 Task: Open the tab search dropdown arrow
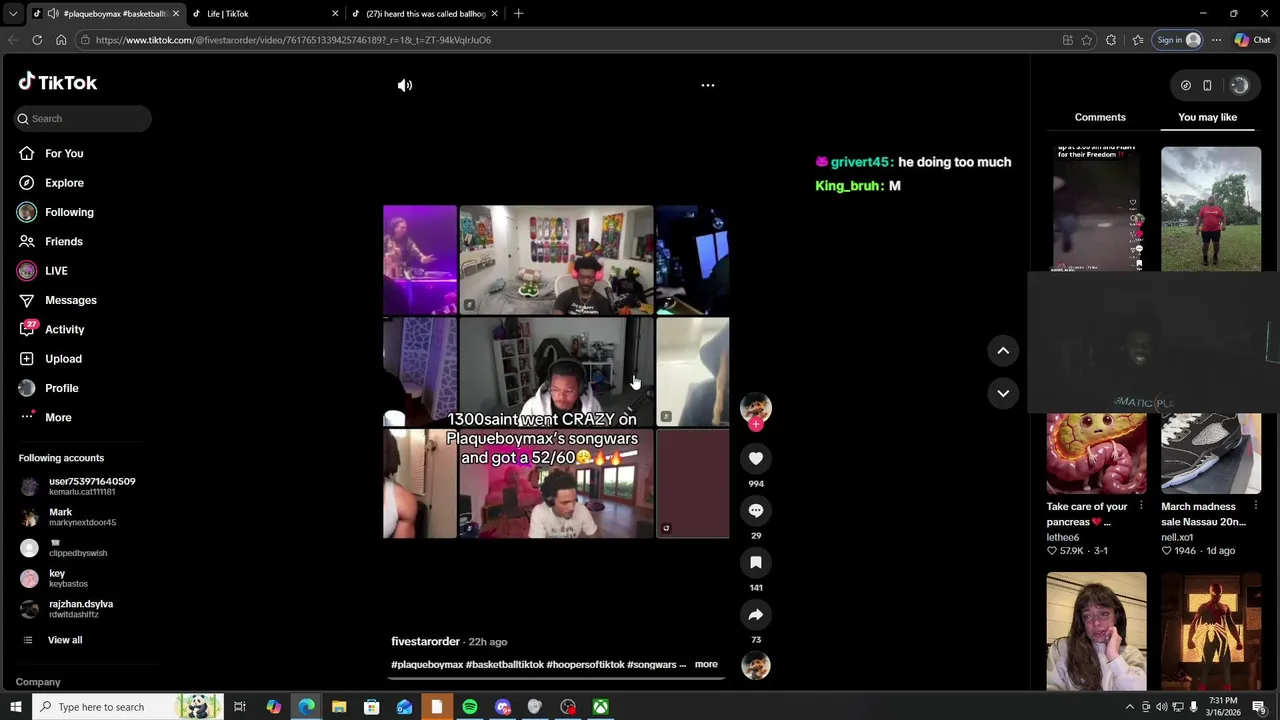click(13, 14)
